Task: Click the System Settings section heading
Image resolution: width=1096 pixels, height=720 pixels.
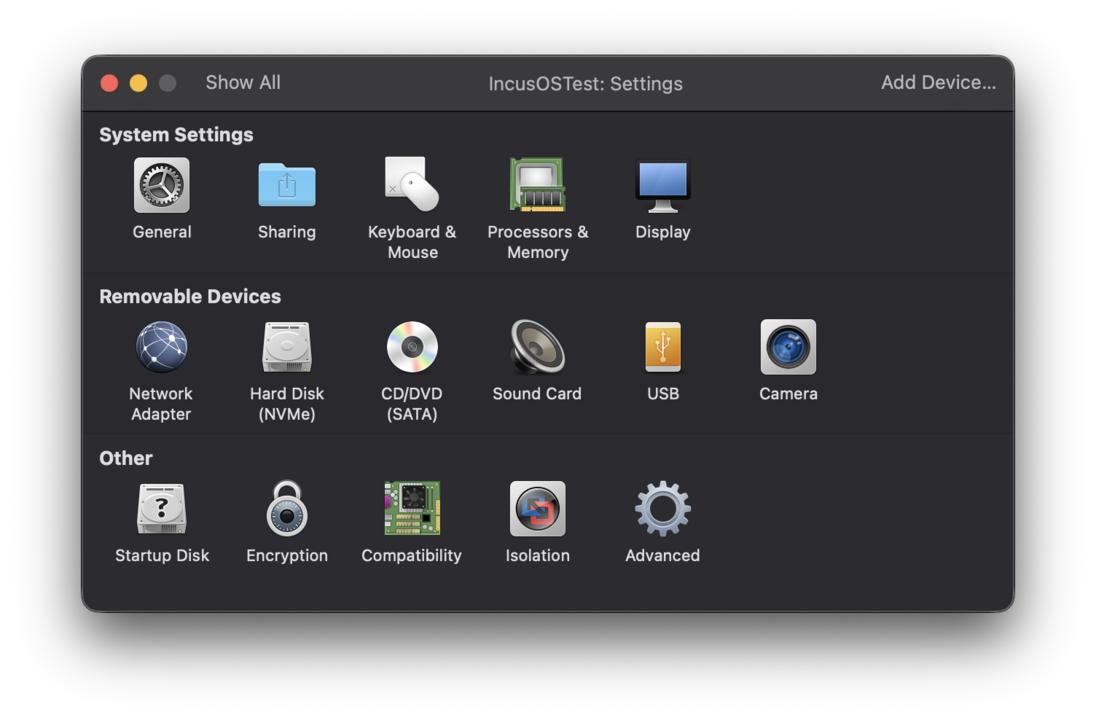Action: 176,134
